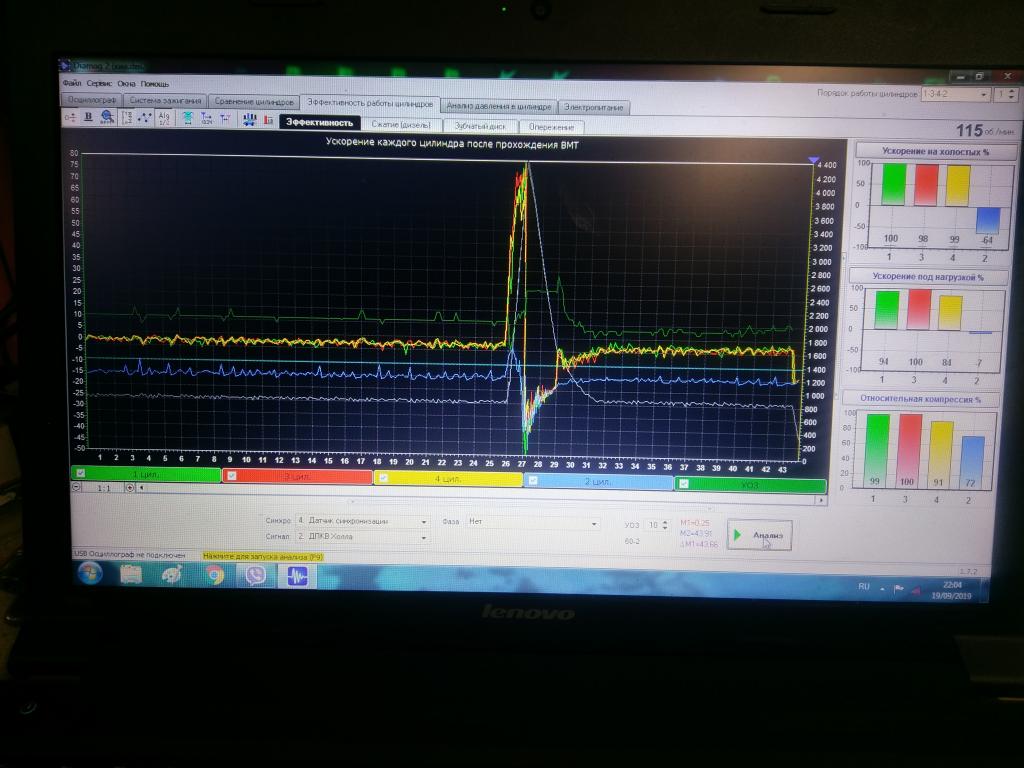This screenshot has width=1024, height=768.
Task: Open Viber from the taskbar
Action: pyautogui.click(x=255, y=576)
